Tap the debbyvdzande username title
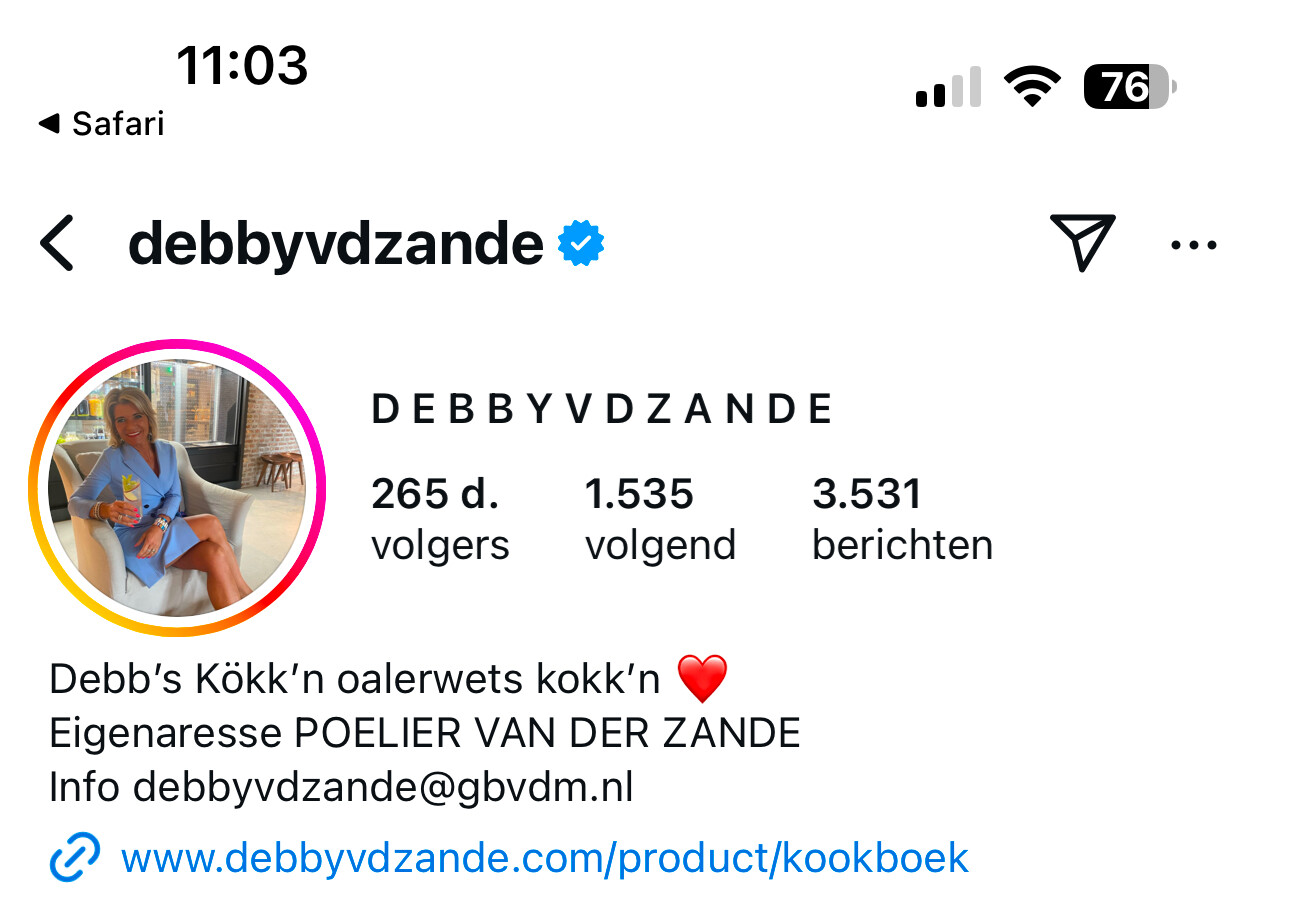The width and height of the screenshot is (1290, 909). pyautogui.click(x=336, y=243)
